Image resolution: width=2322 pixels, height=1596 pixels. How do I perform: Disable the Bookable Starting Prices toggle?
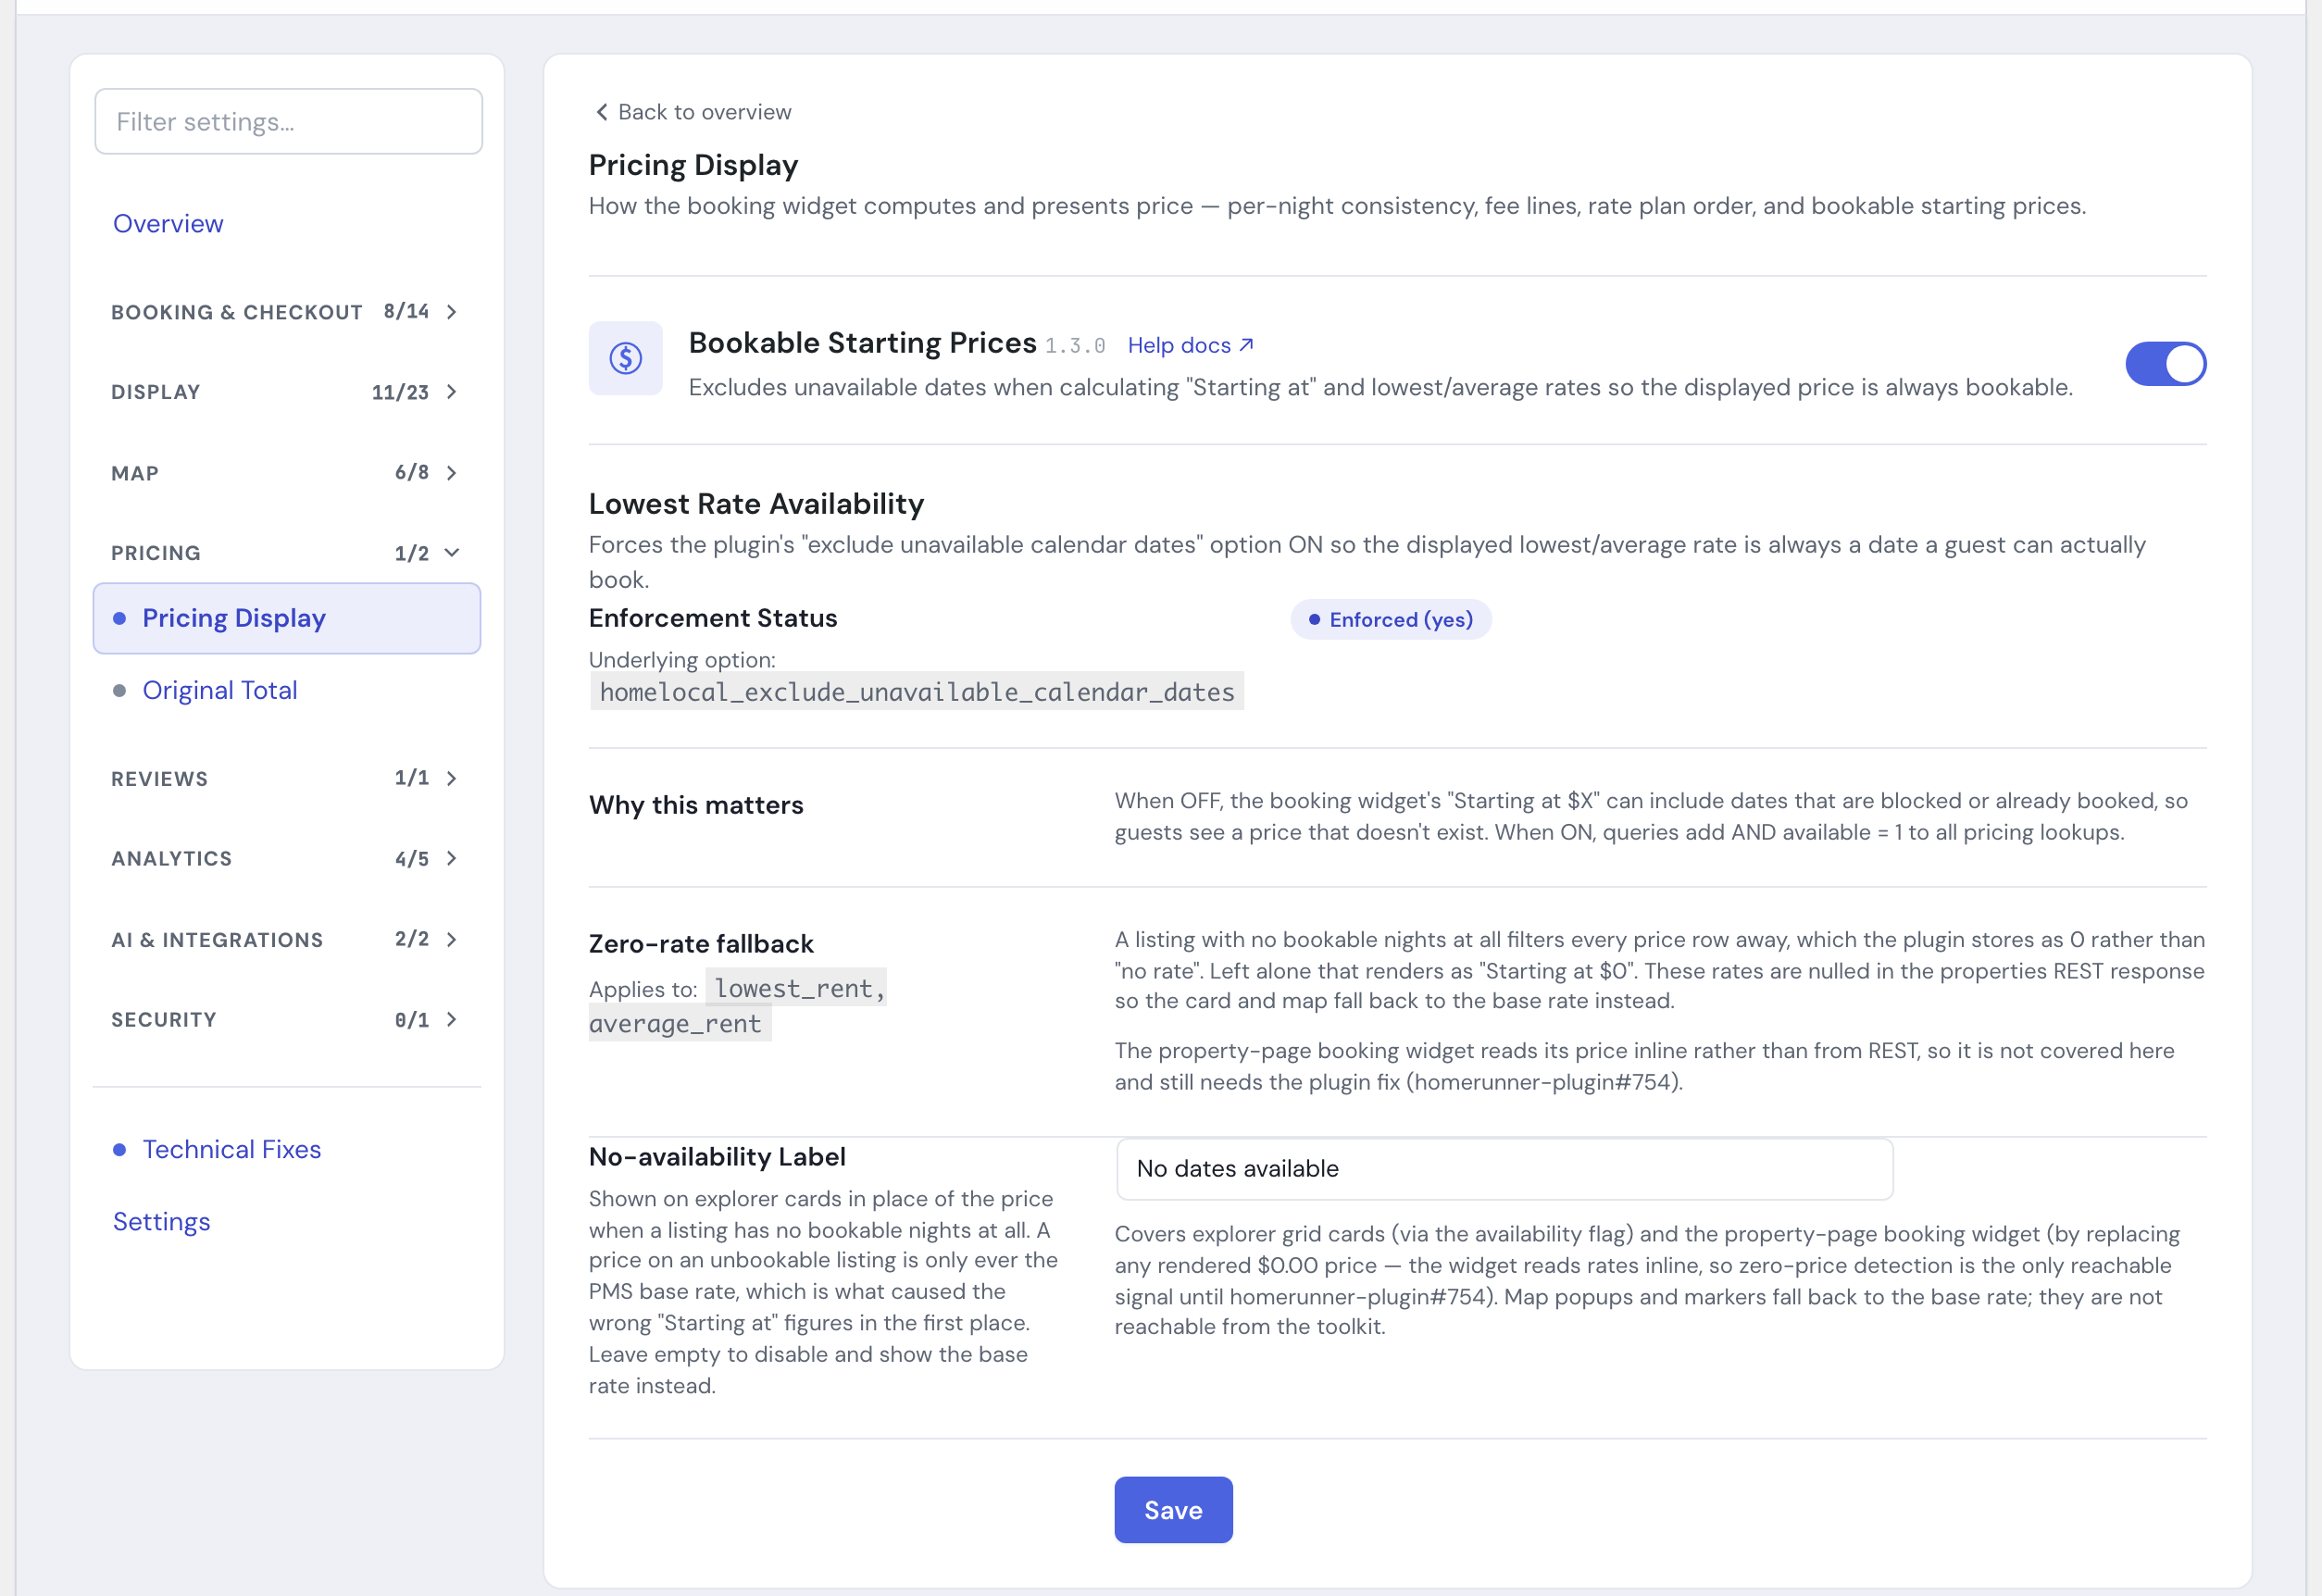coord(2165,363)
